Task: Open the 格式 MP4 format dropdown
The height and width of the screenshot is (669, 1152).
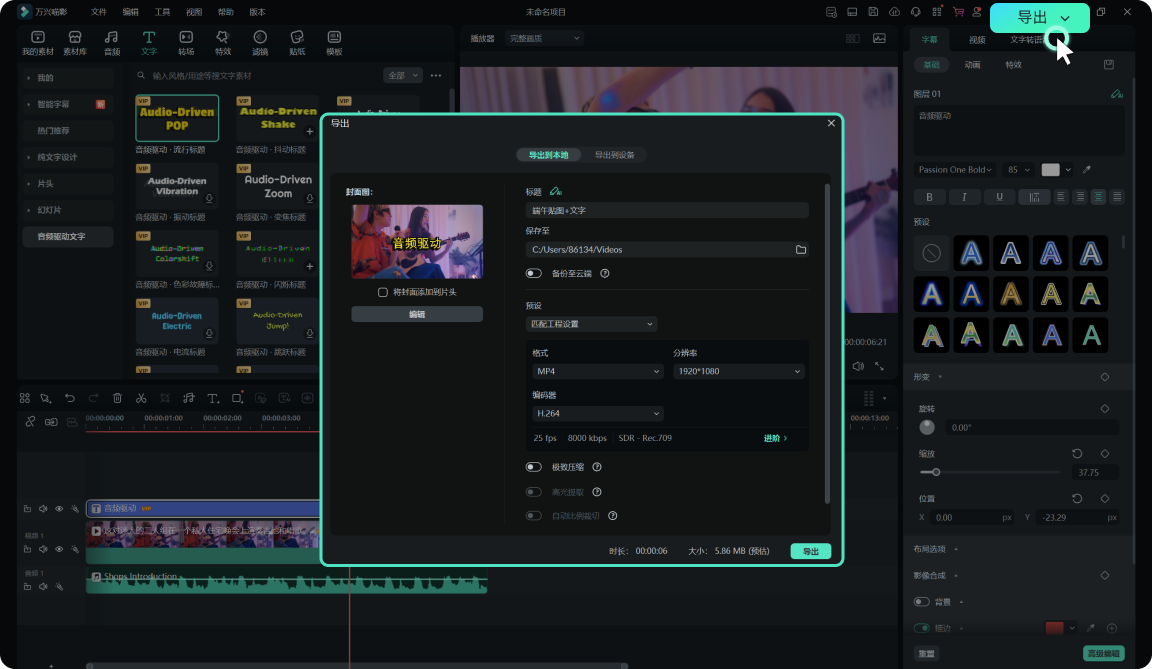Action: tap(597, 371)
